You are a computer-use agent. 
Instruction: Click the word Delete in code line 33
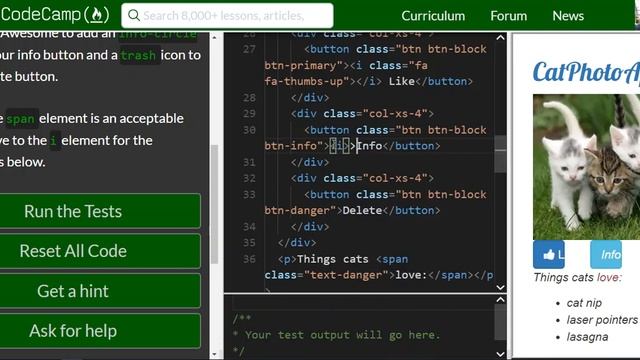[362, 210]
